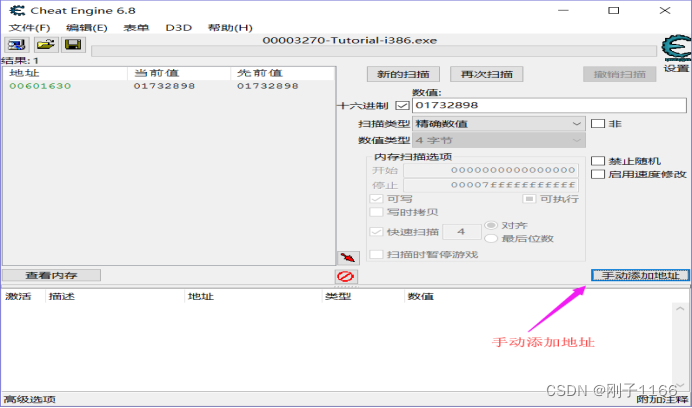Screen dimensions: 692x408
Task: Click the 再次扫描 button
Action: coord(486,74)
